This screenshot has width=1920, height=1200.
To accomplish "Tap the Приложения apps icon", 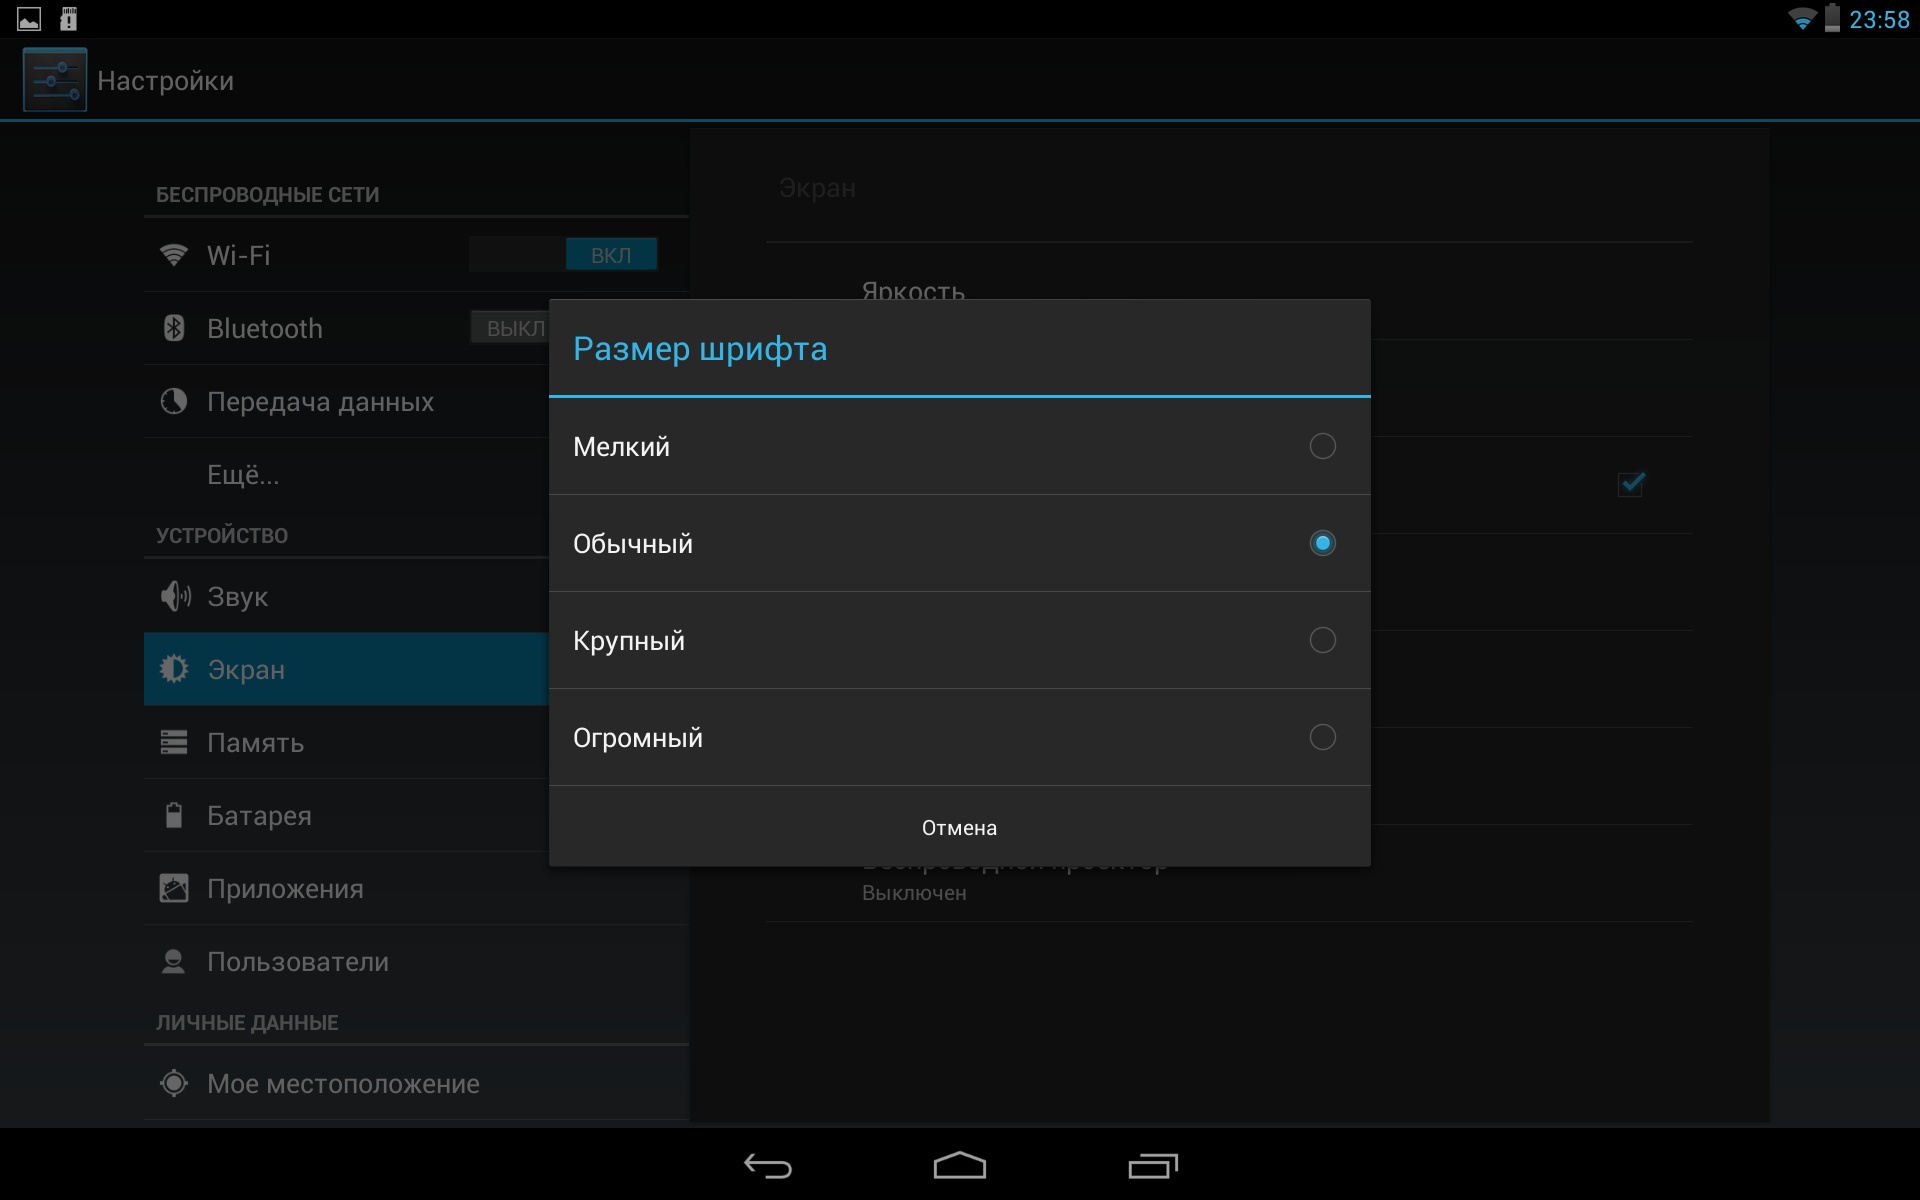I will (x=174, y=888).
